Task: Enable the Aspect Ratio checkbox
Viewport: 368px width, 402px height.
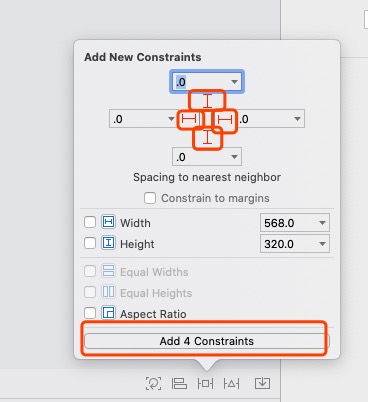Action: click(90, 313)
